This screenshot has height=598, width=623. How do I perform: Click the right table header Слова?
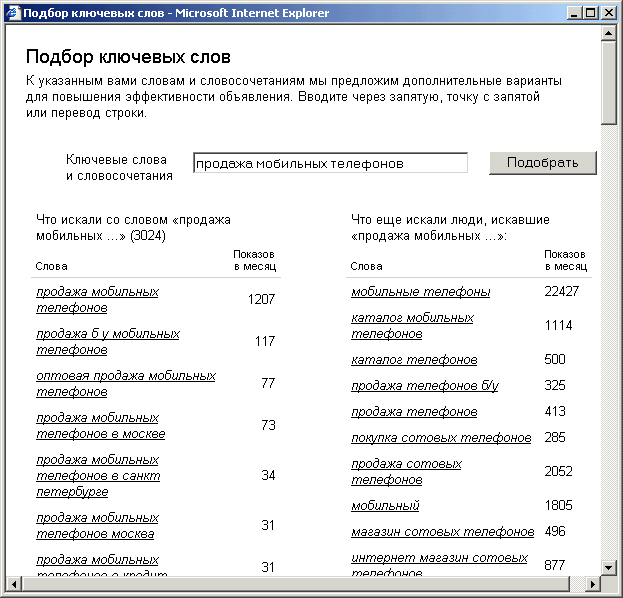[366, 266]
